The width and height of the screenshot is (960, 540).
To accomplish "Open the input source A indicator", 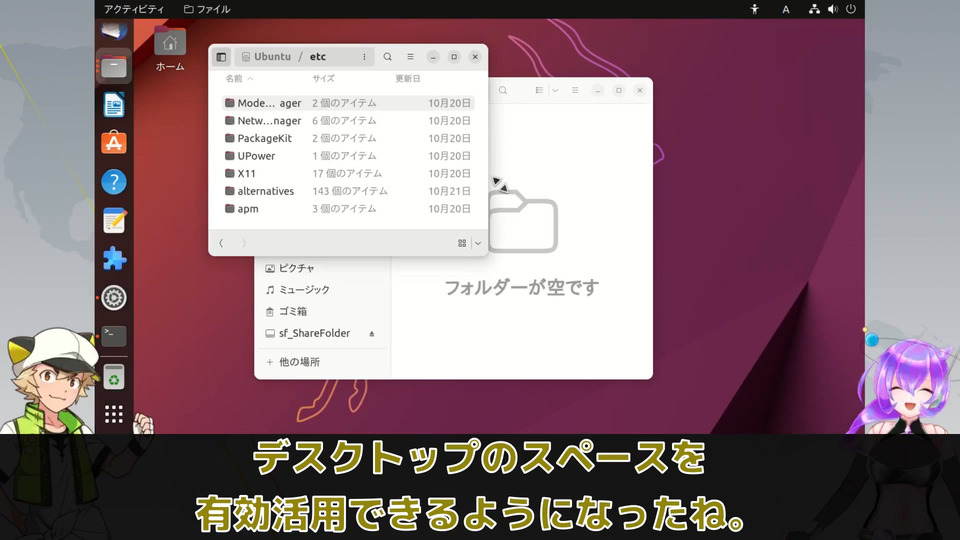I will click(x=786, y=9).
